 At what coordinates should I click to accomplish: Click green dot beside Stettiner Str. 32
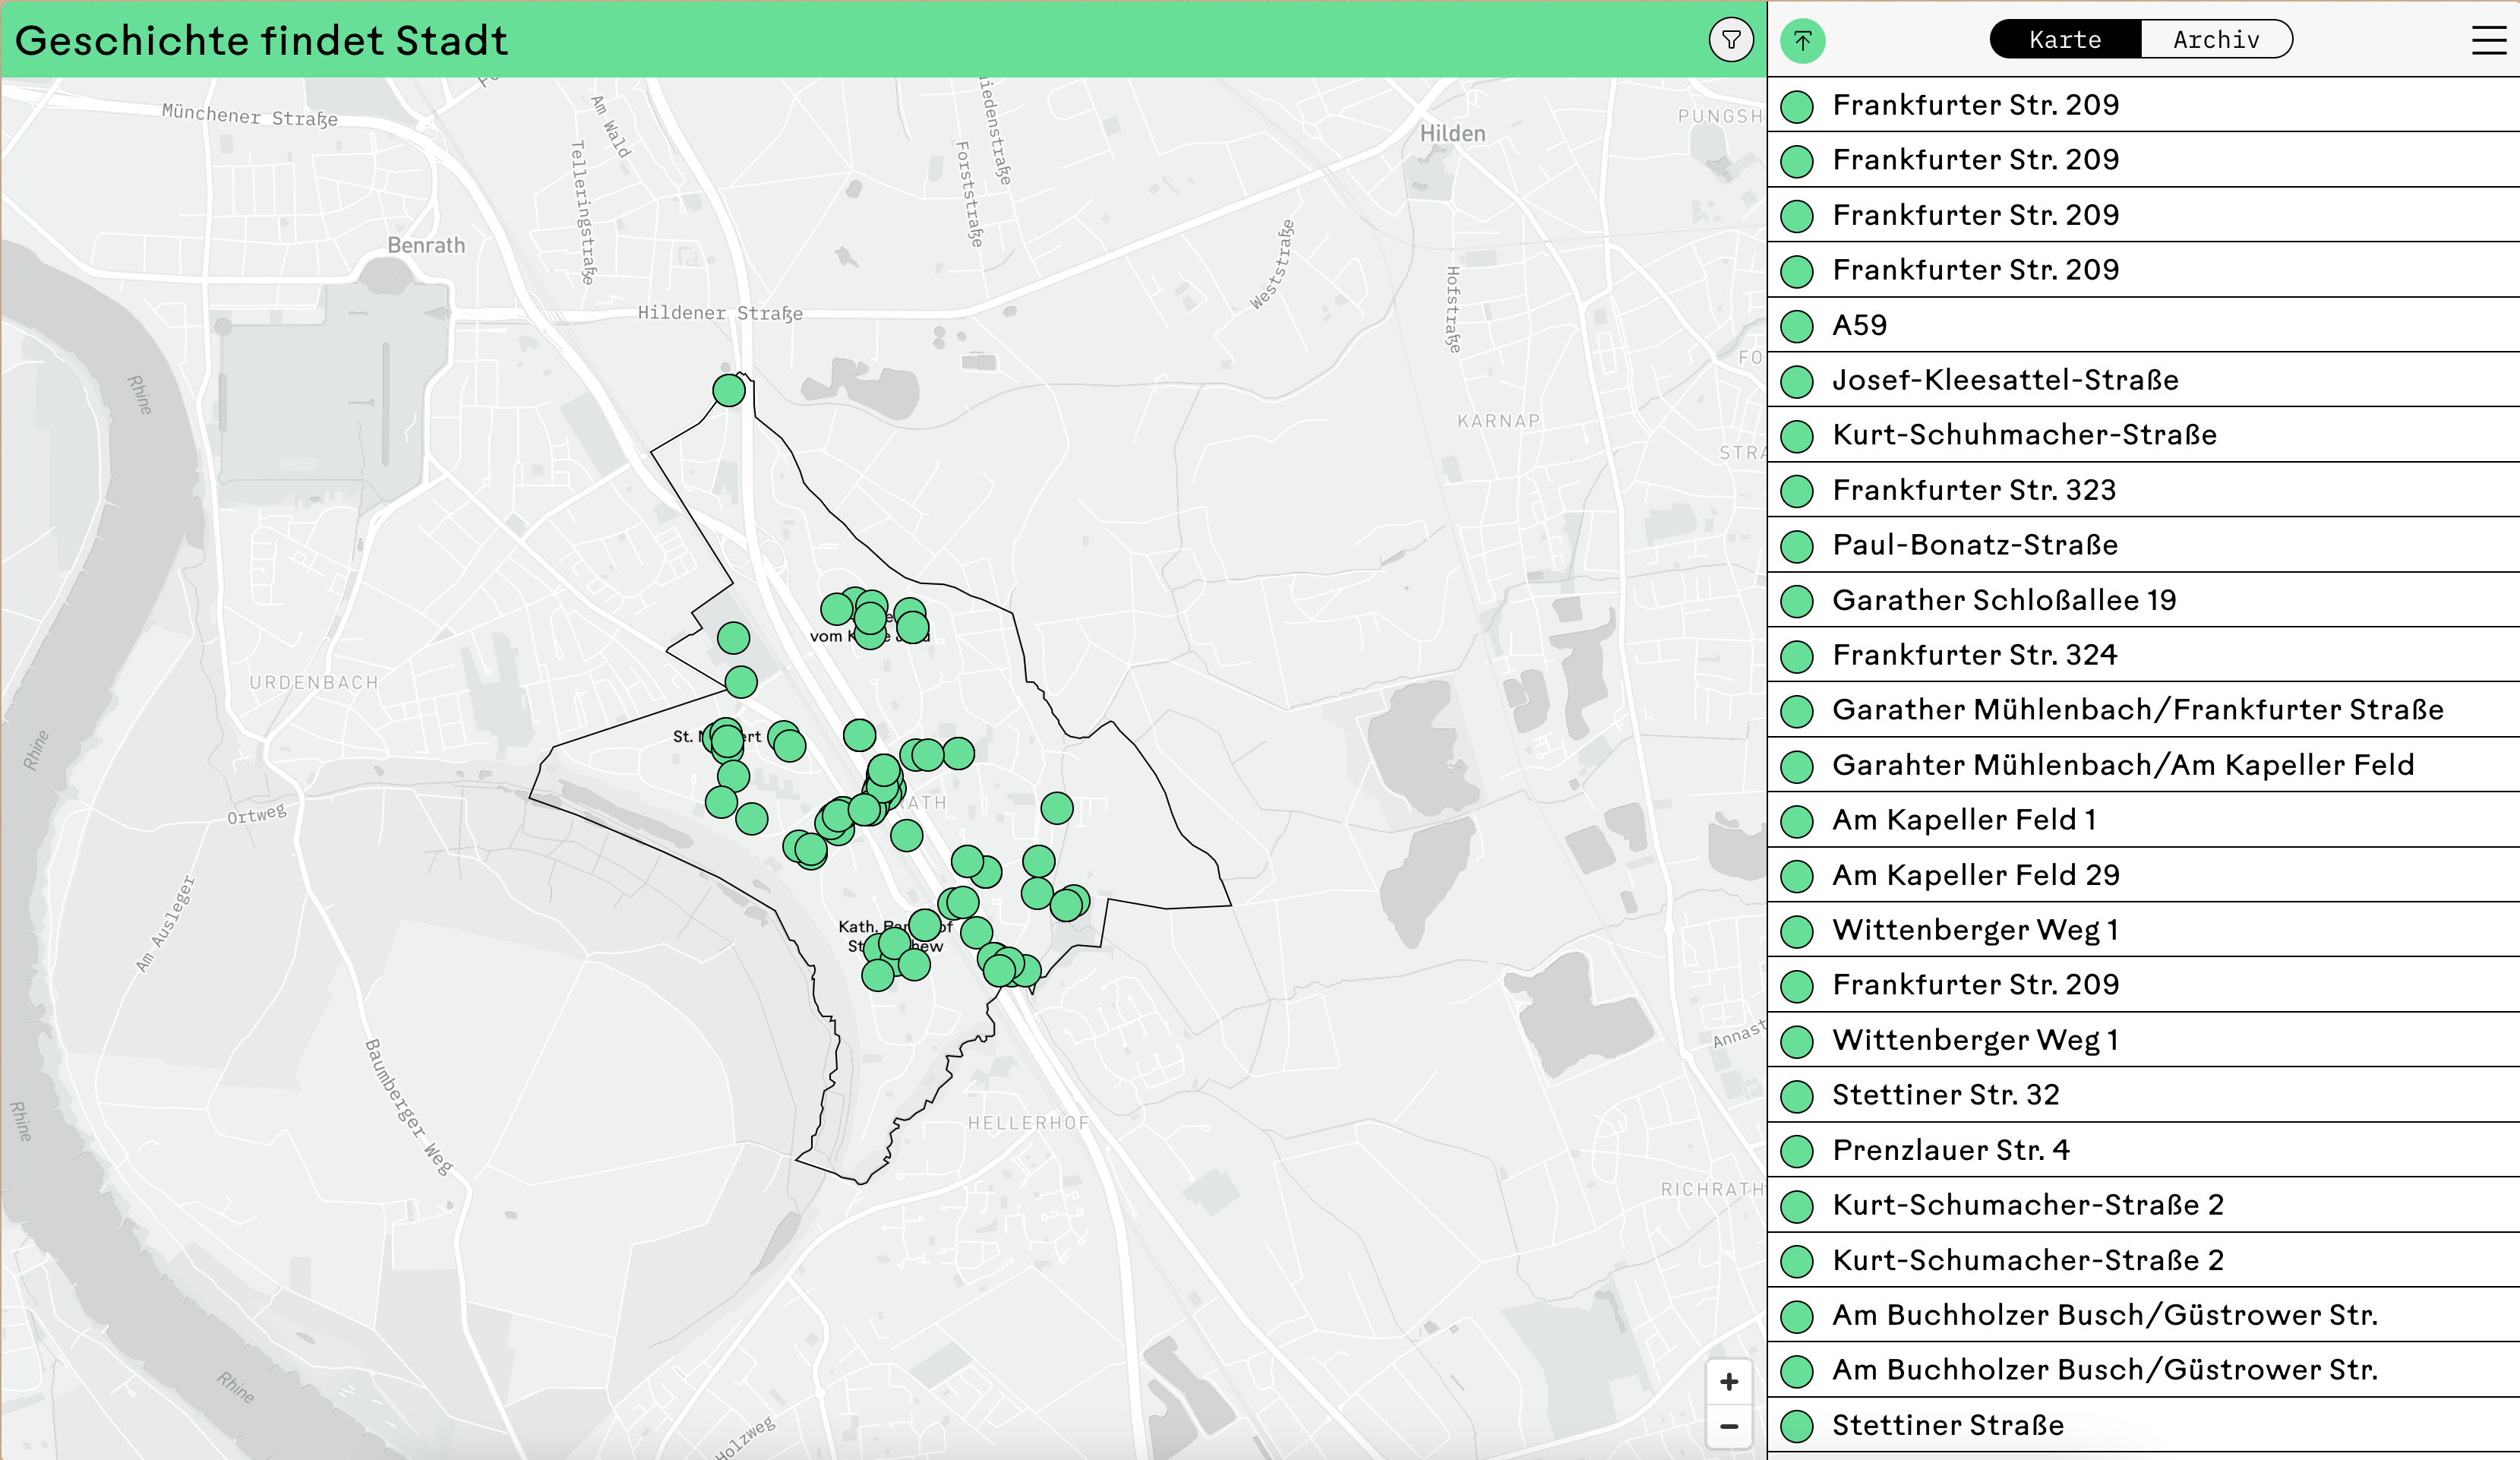point(1797,1096)
